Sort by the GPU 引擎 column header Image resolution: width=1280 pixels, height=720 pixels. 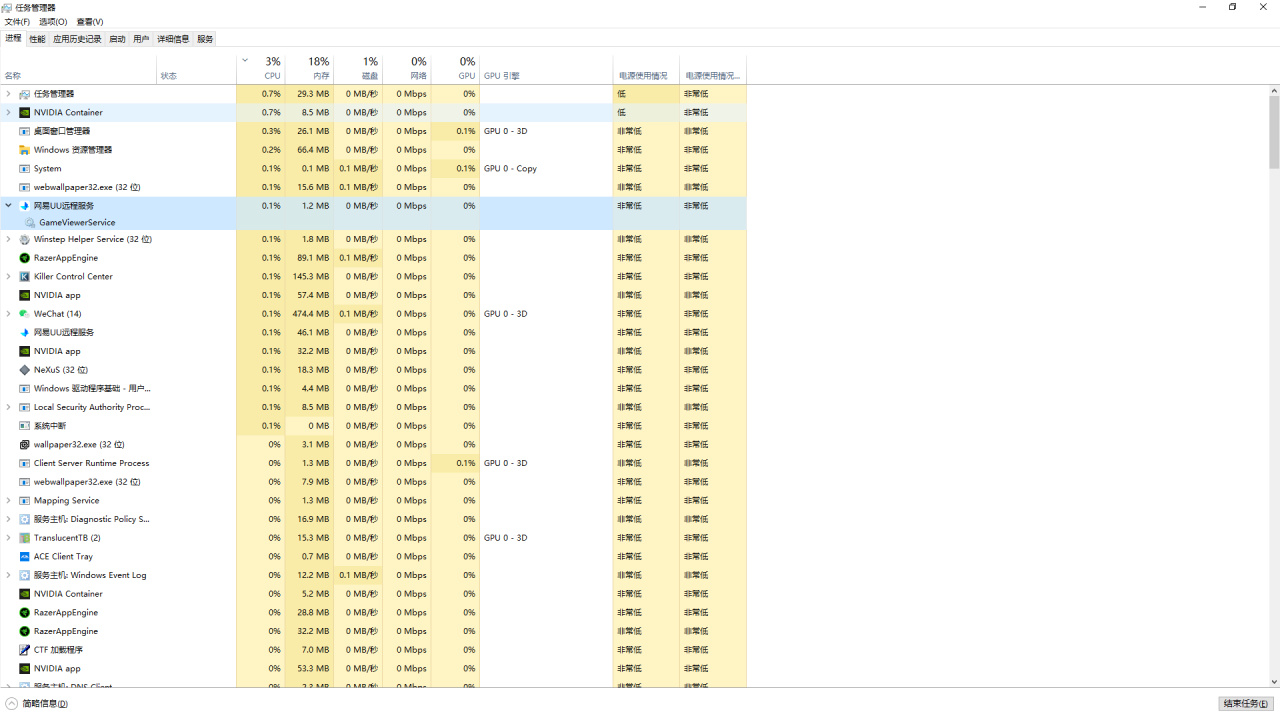[x=546, y=69]
